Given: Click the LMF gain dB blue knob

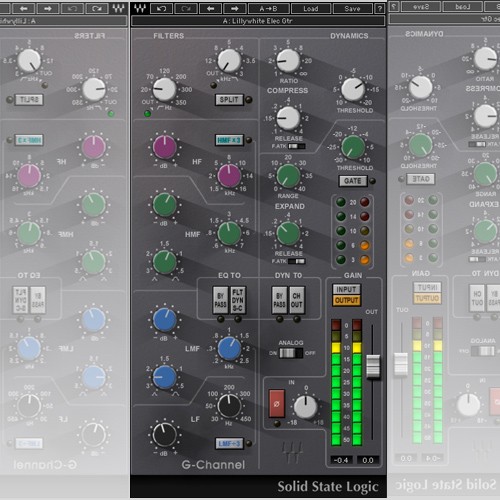Looking at the screenshot, I should pos(164,320).
